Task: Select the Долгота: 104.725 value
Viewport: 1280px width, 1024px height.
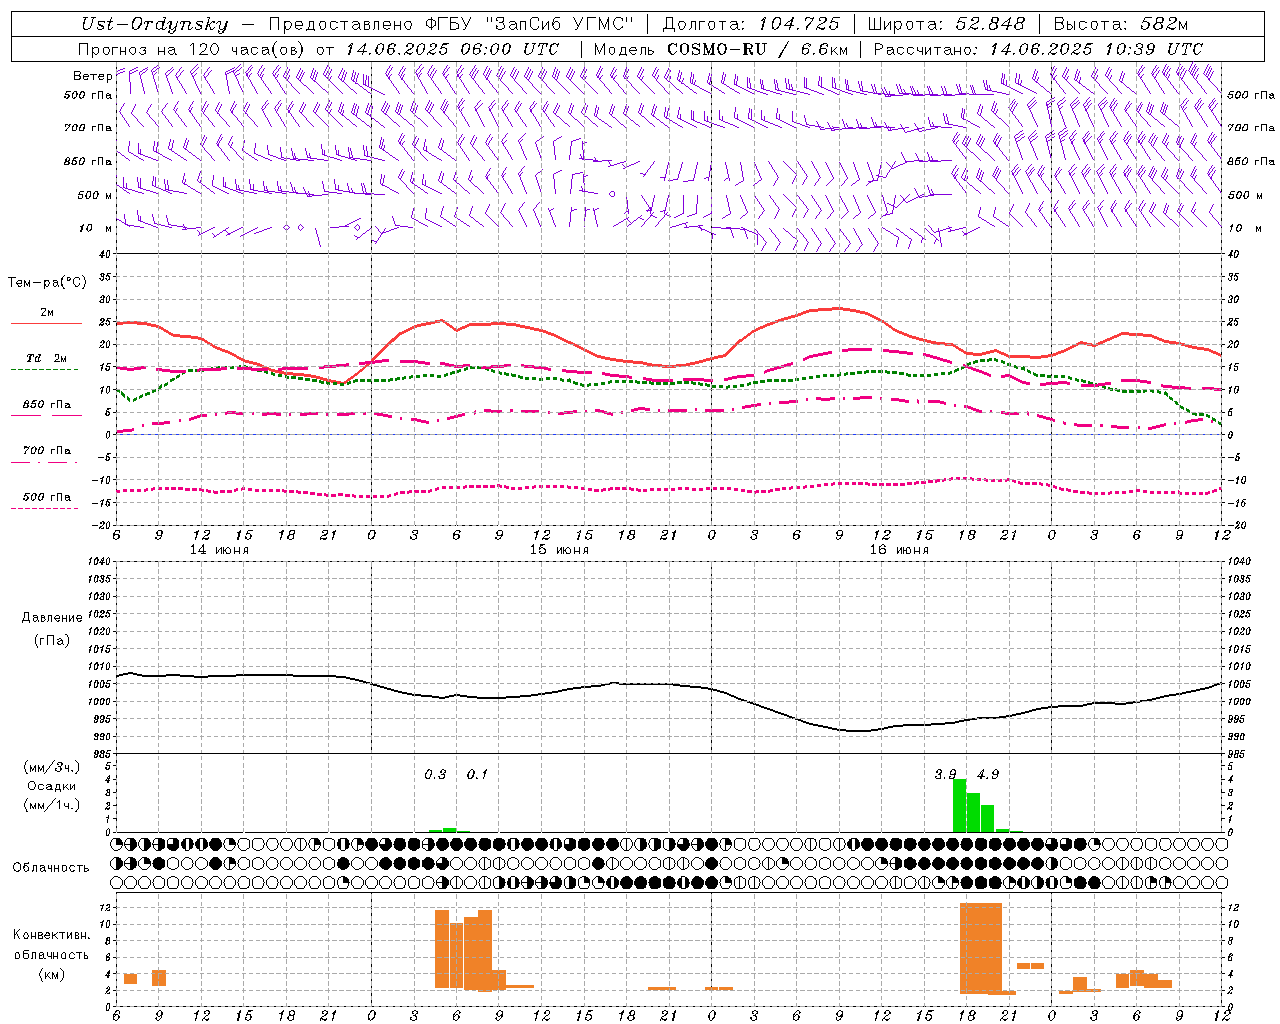Action: pos(751,24)
